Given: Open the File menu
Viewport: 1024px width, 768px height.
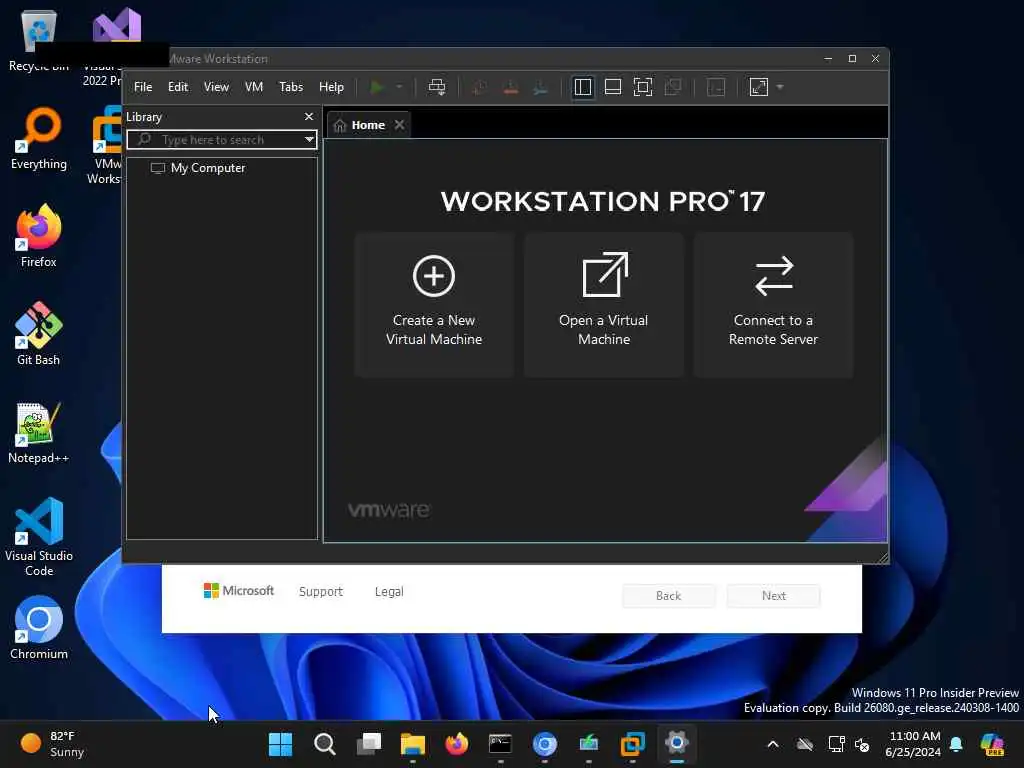Looking at the screenshot, I should (x=143, y=87).
